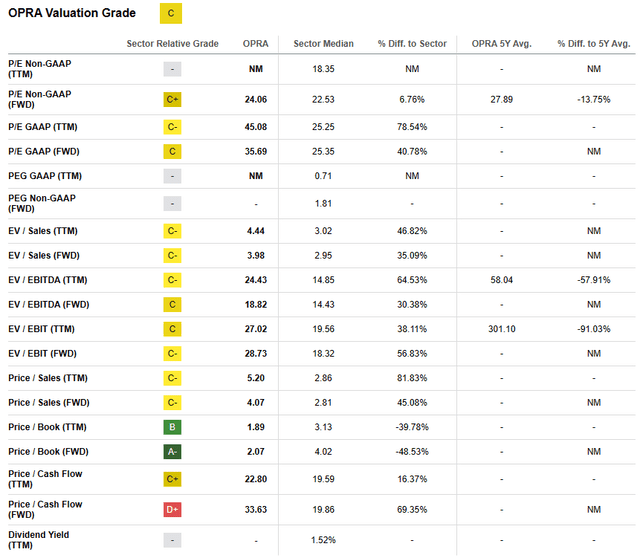Image resolution: width=640 pixels, height=558 pixels.
Task: Click the EV / EBITDA (FWD) row label
Action: pyautogui.click(x=49, y=305)
